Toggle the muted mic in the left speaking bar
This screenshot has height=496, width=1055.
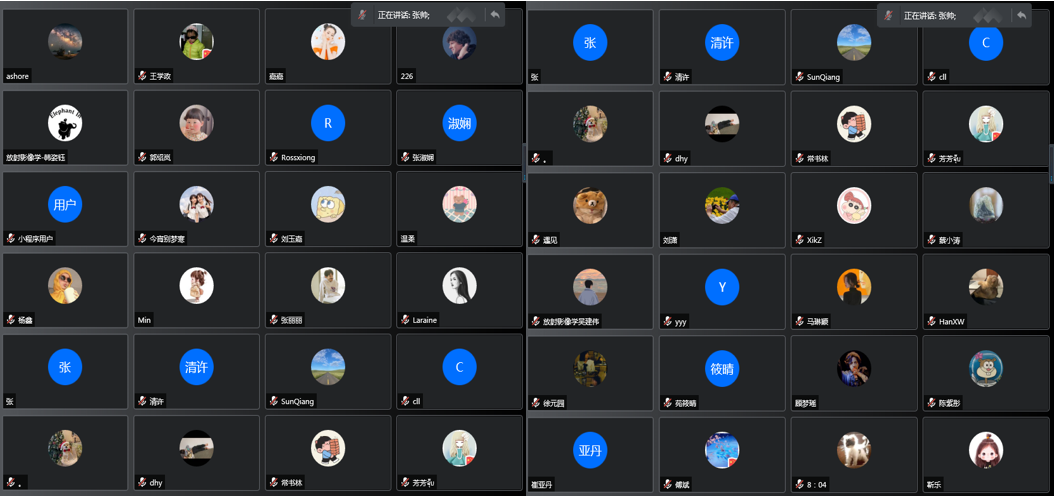(x=362, y=15)
